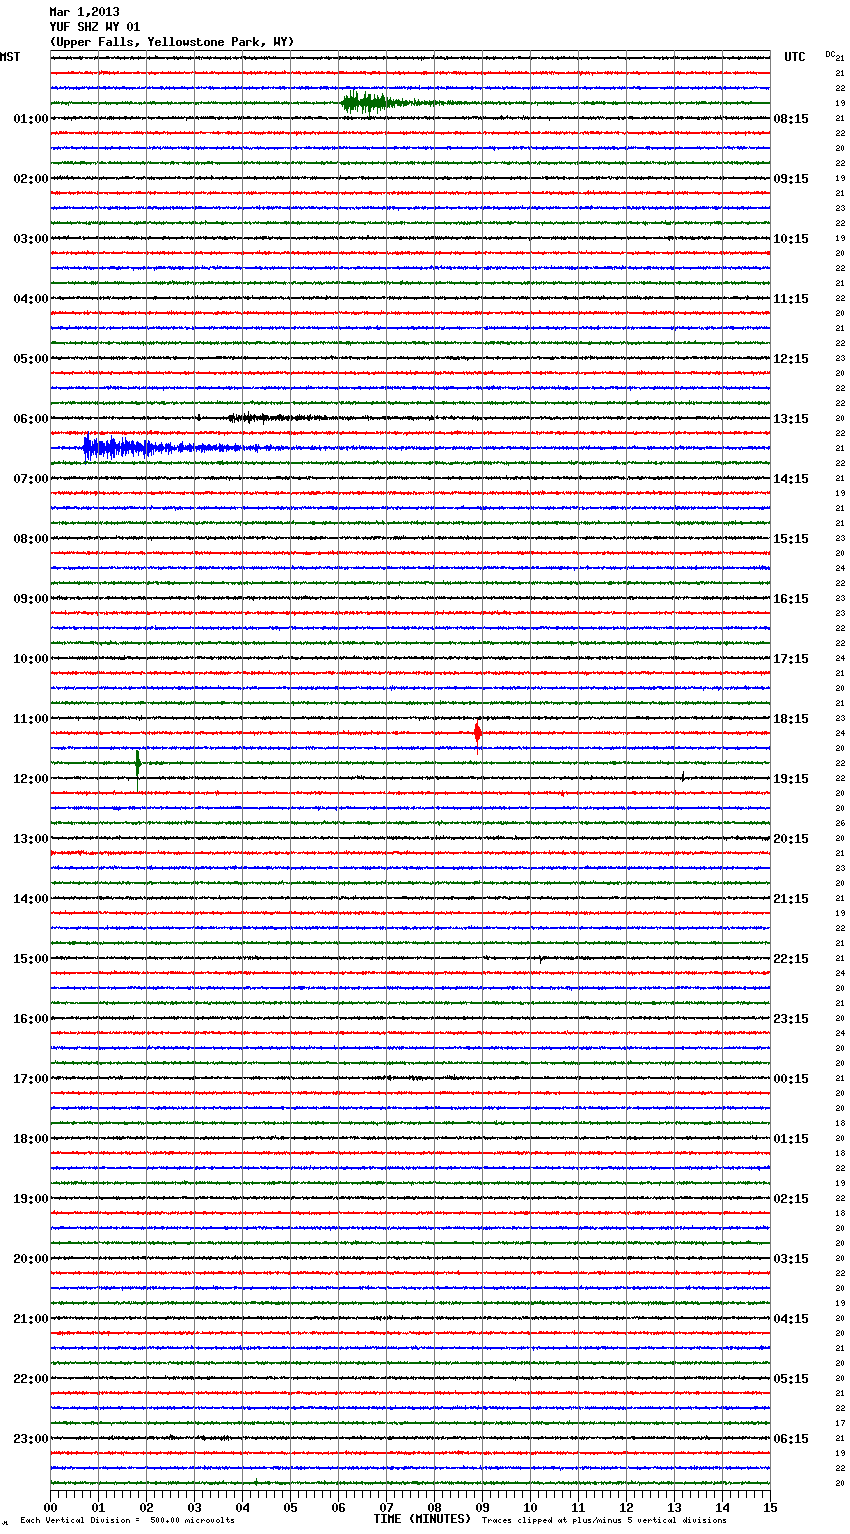Click the Upper Falls, Yellowstone Park location title
The image size is (850, 1534).
(172, 42)
